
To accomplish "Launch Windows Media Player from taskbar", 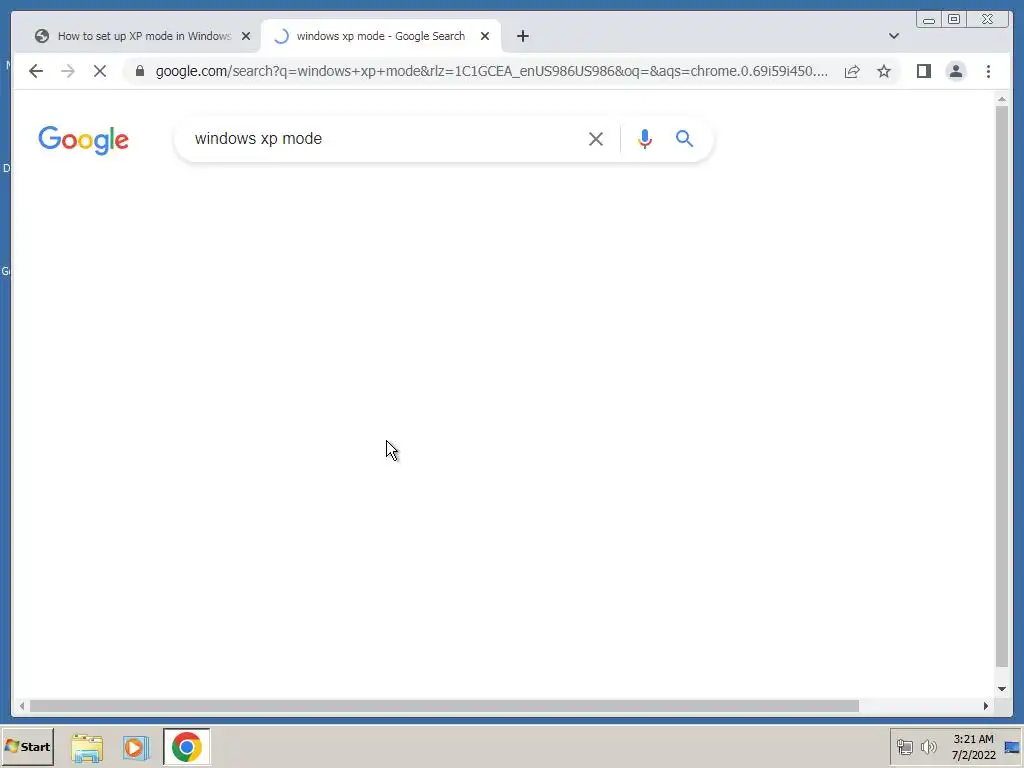I will [x=136, y=747].
